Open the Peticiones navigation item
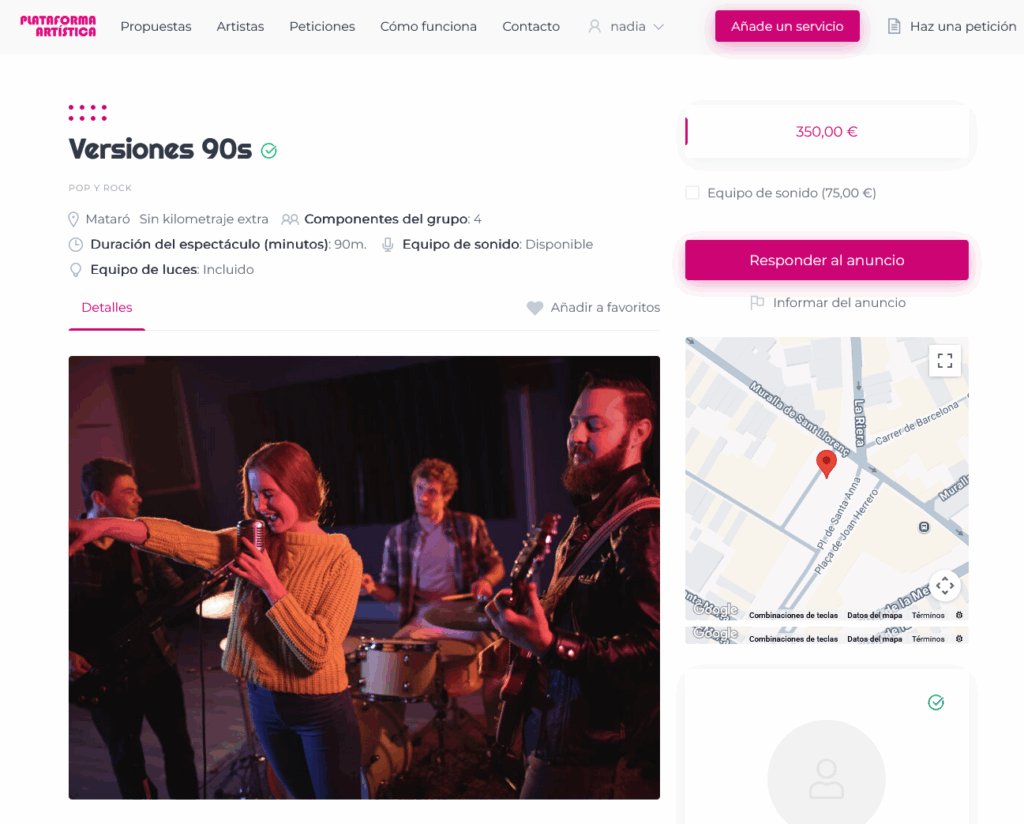 [x=322, y=26]
